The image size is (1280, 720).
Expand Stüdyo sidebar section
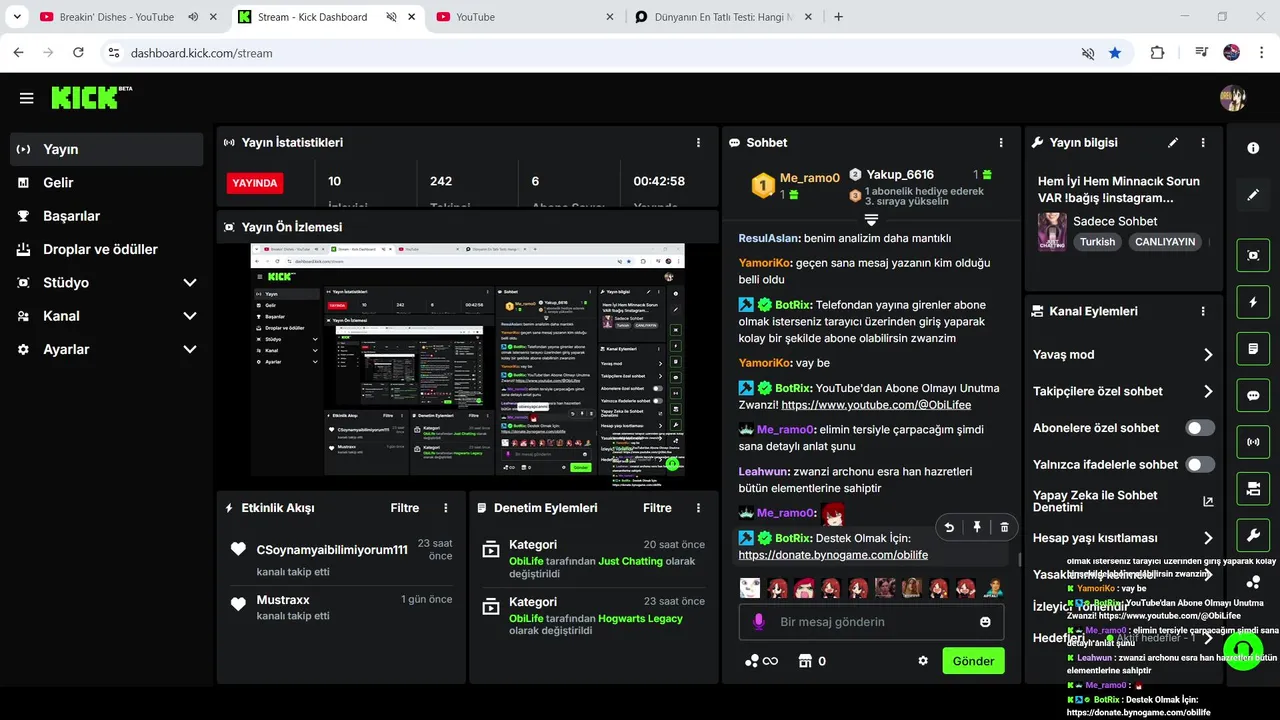point(190,283)
